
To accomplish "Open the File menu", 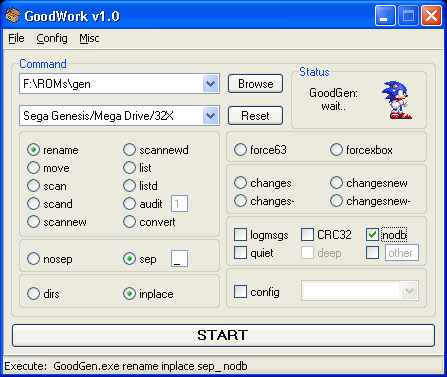I will (x=16, y=38).
